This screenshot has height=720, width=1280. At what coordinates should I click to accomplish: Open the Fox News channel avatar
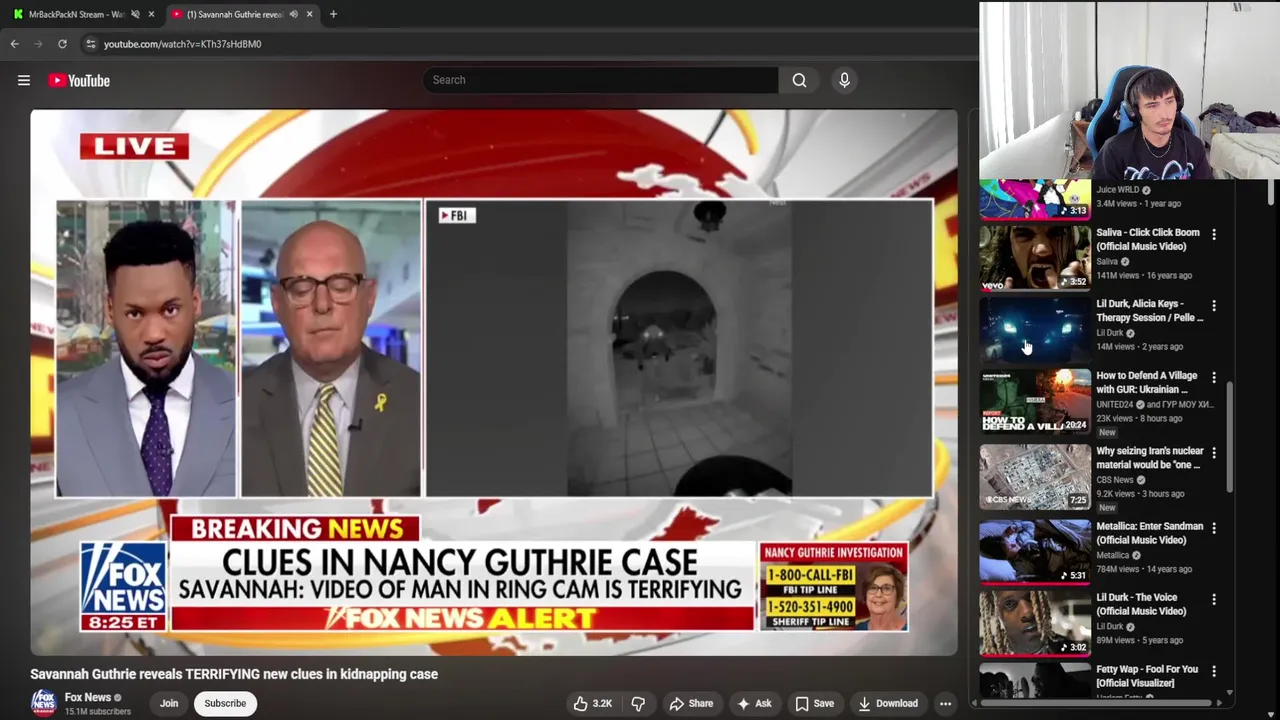43,703
